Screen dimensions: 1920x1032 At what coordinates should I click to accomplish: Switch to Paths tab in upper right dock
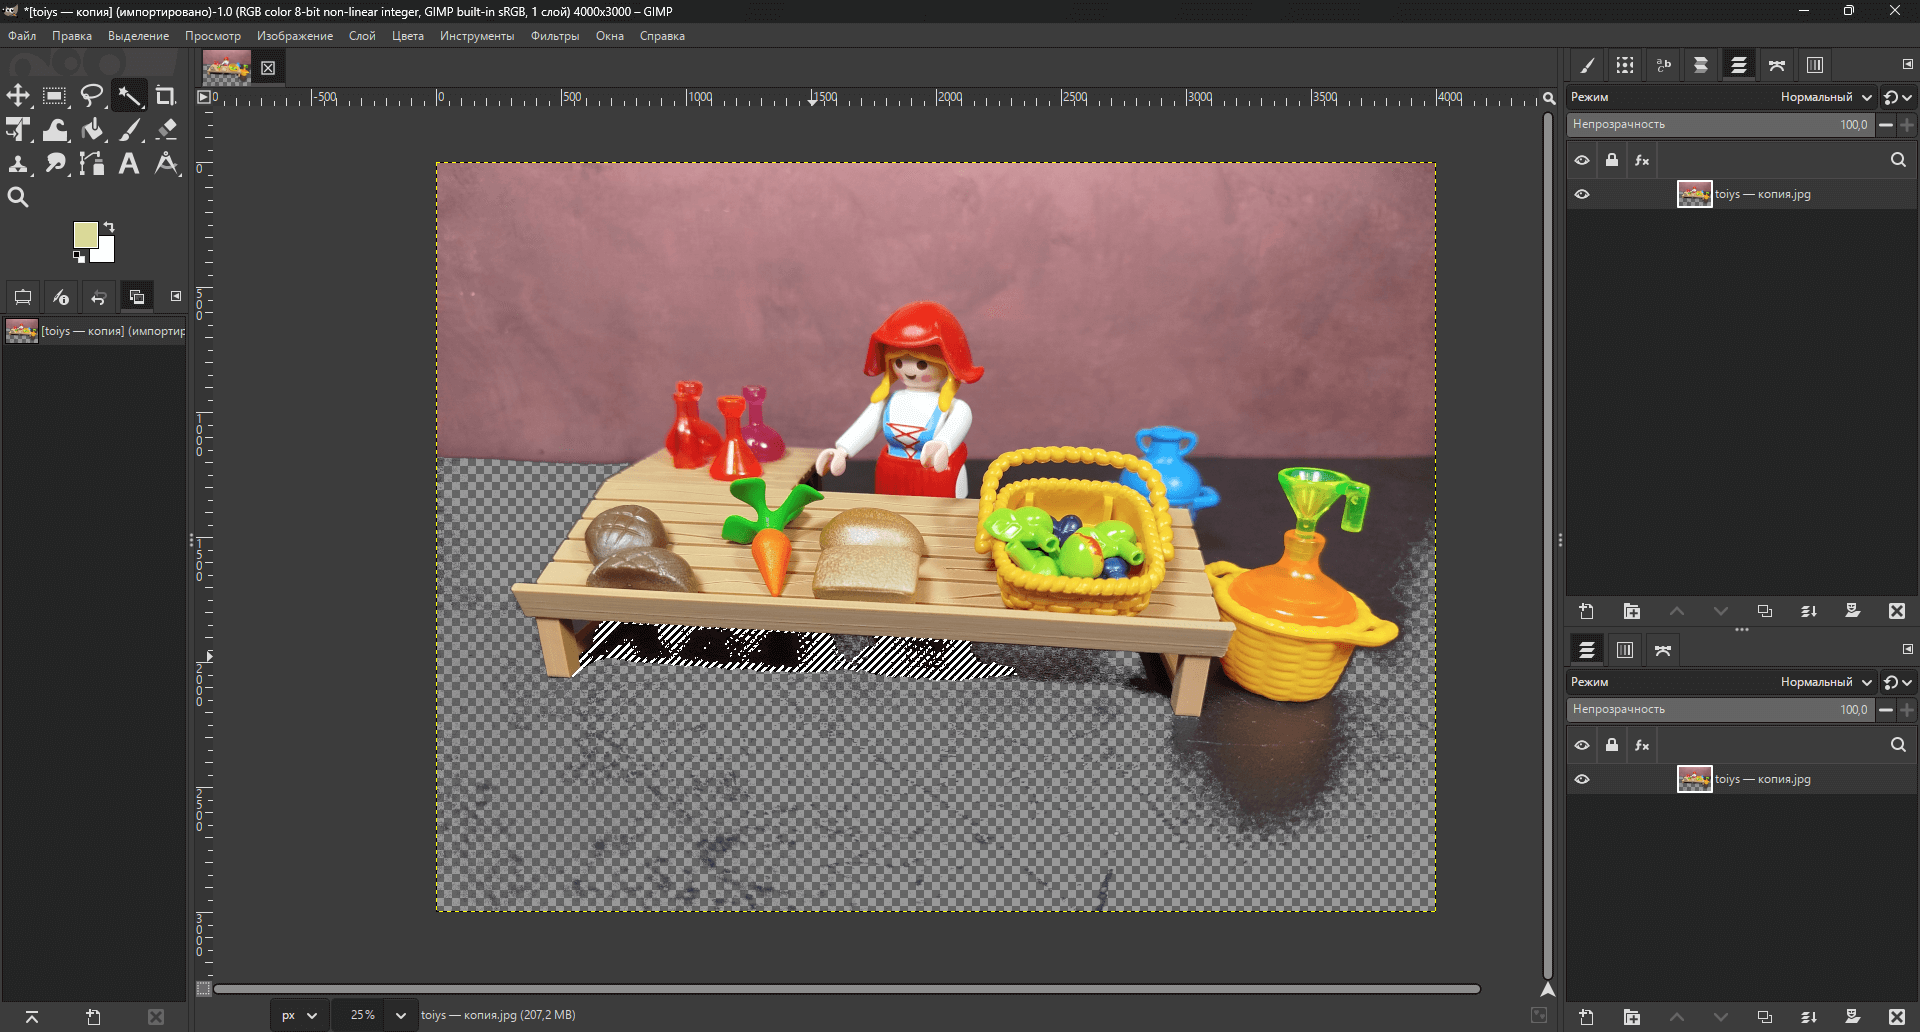1777,65
